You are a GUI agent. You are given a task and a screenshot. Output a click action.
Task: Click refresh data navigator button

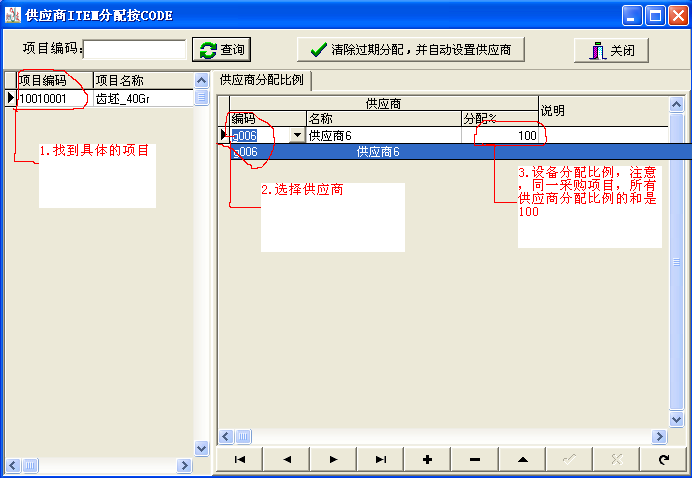click(663, 459)
